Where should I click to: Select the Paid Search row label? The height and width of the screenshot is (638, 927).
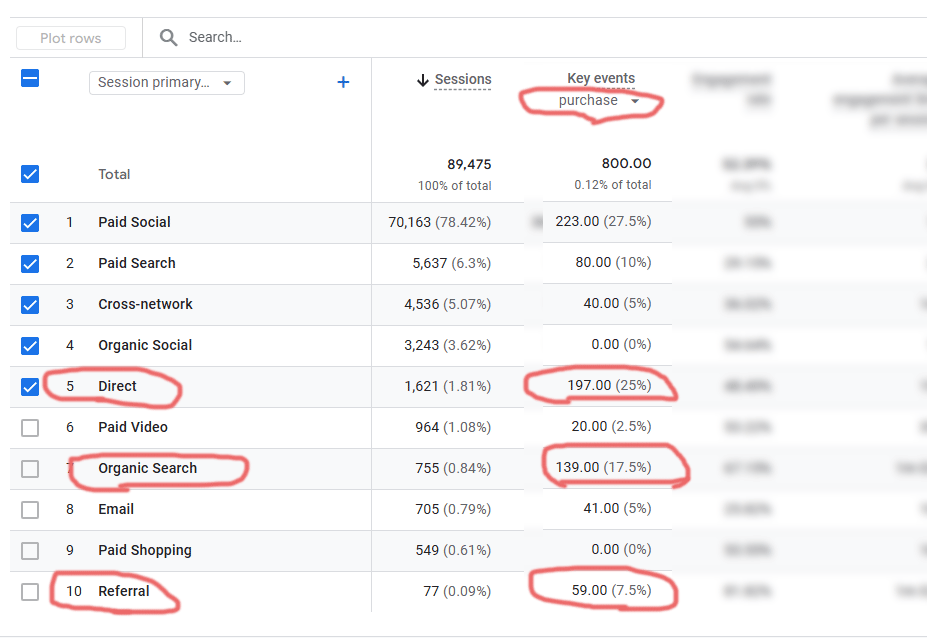[137, 263]
